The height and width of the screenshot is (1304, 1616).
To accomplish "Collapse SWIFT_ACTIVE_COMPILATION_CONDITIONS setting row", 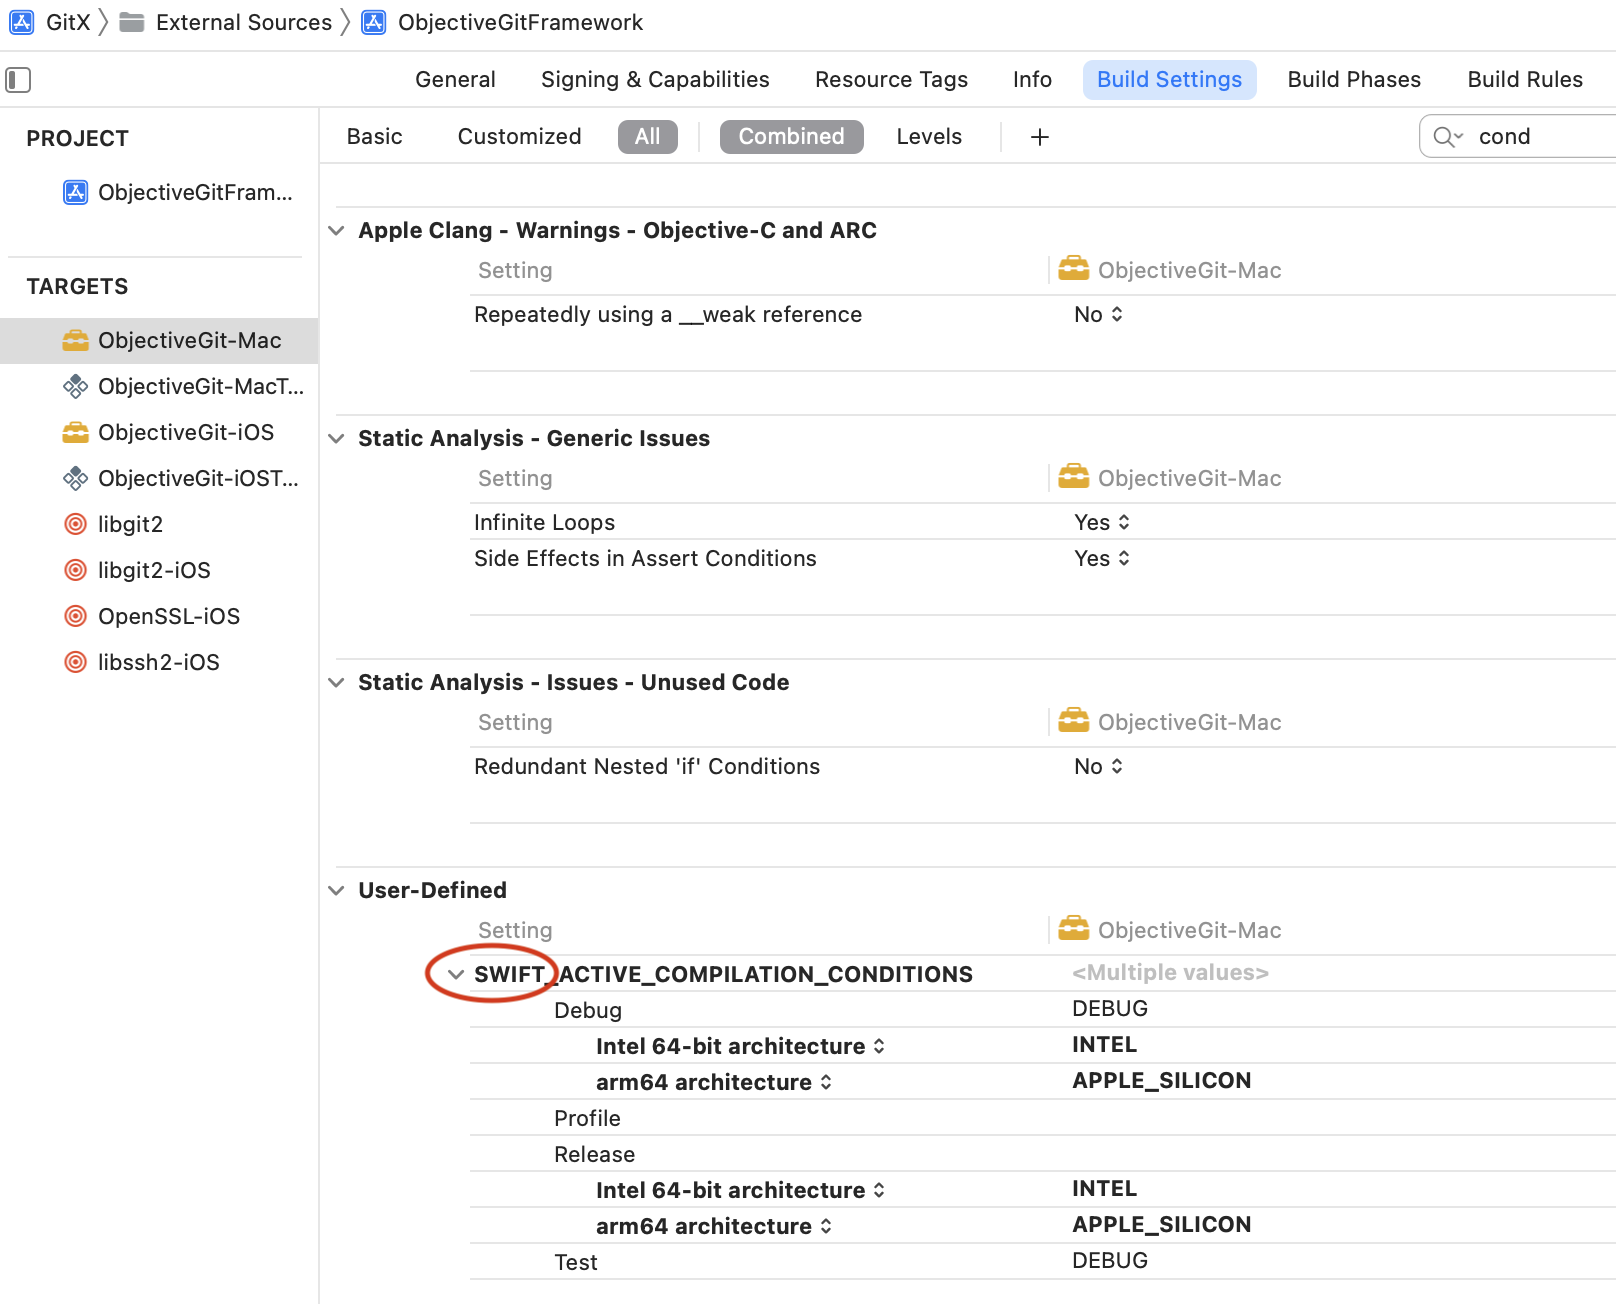I will pyautogui.click(x=456, y=974).
